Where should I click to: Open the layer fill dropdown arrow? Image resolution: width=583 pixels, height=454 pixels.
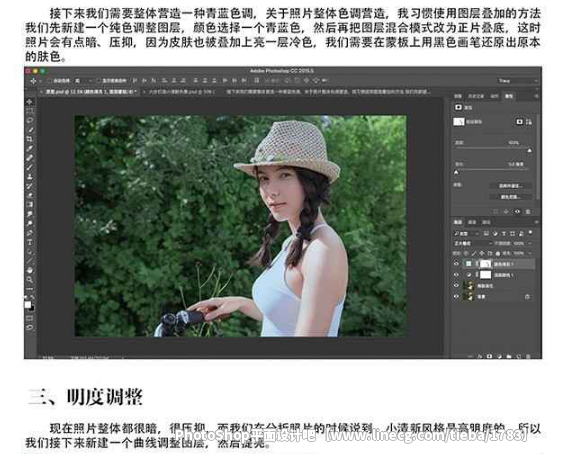click(530, 253)
